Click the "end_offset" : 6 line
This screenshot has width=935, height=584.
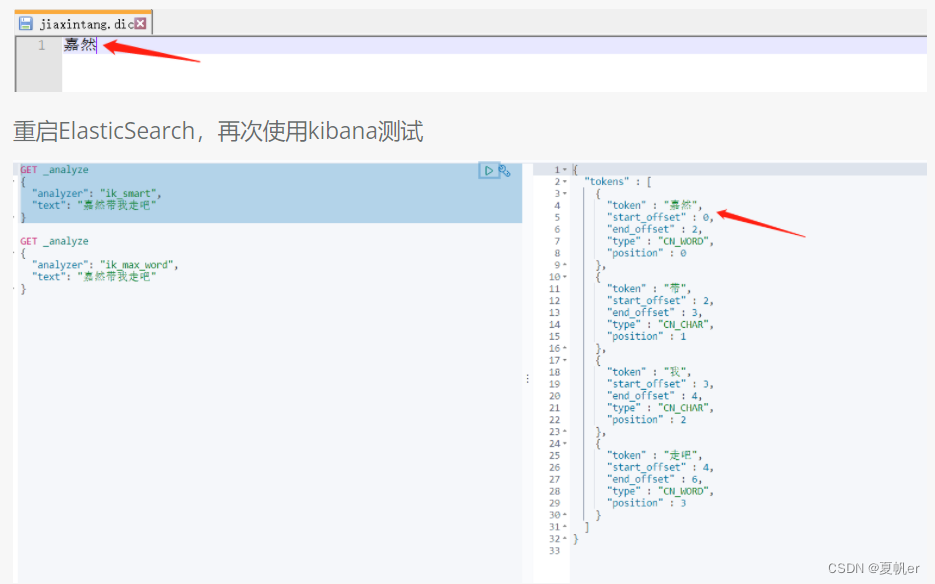point(654,479)
